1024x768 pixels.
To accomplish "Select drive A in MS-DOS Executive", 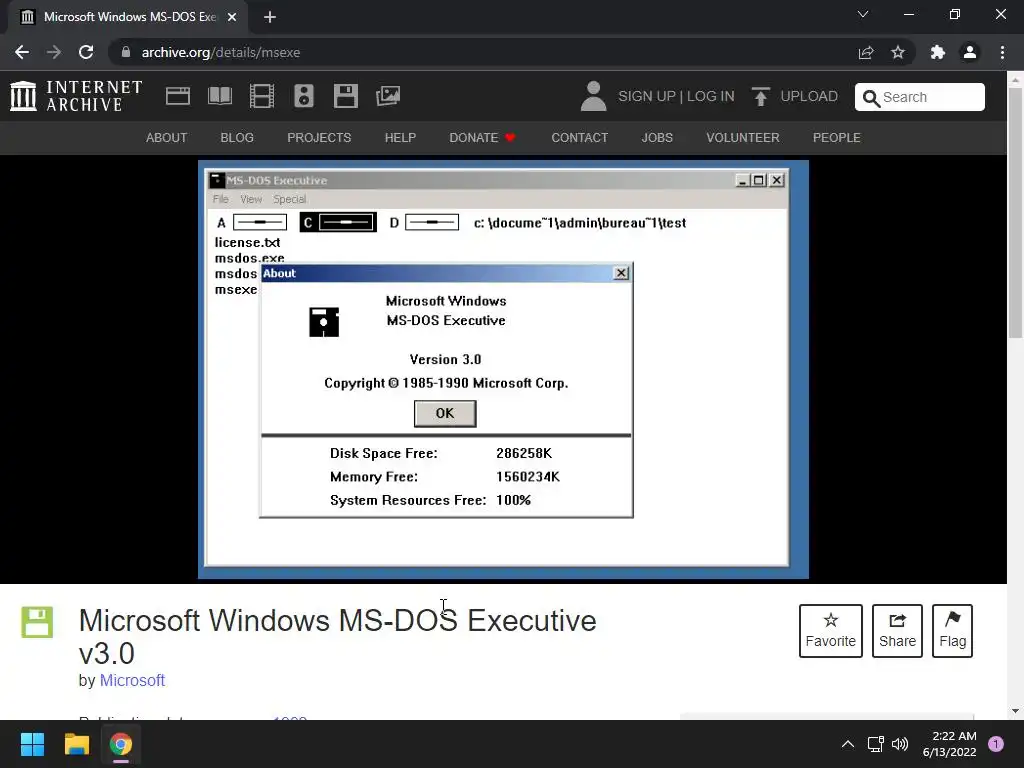I will pos(251,223).
